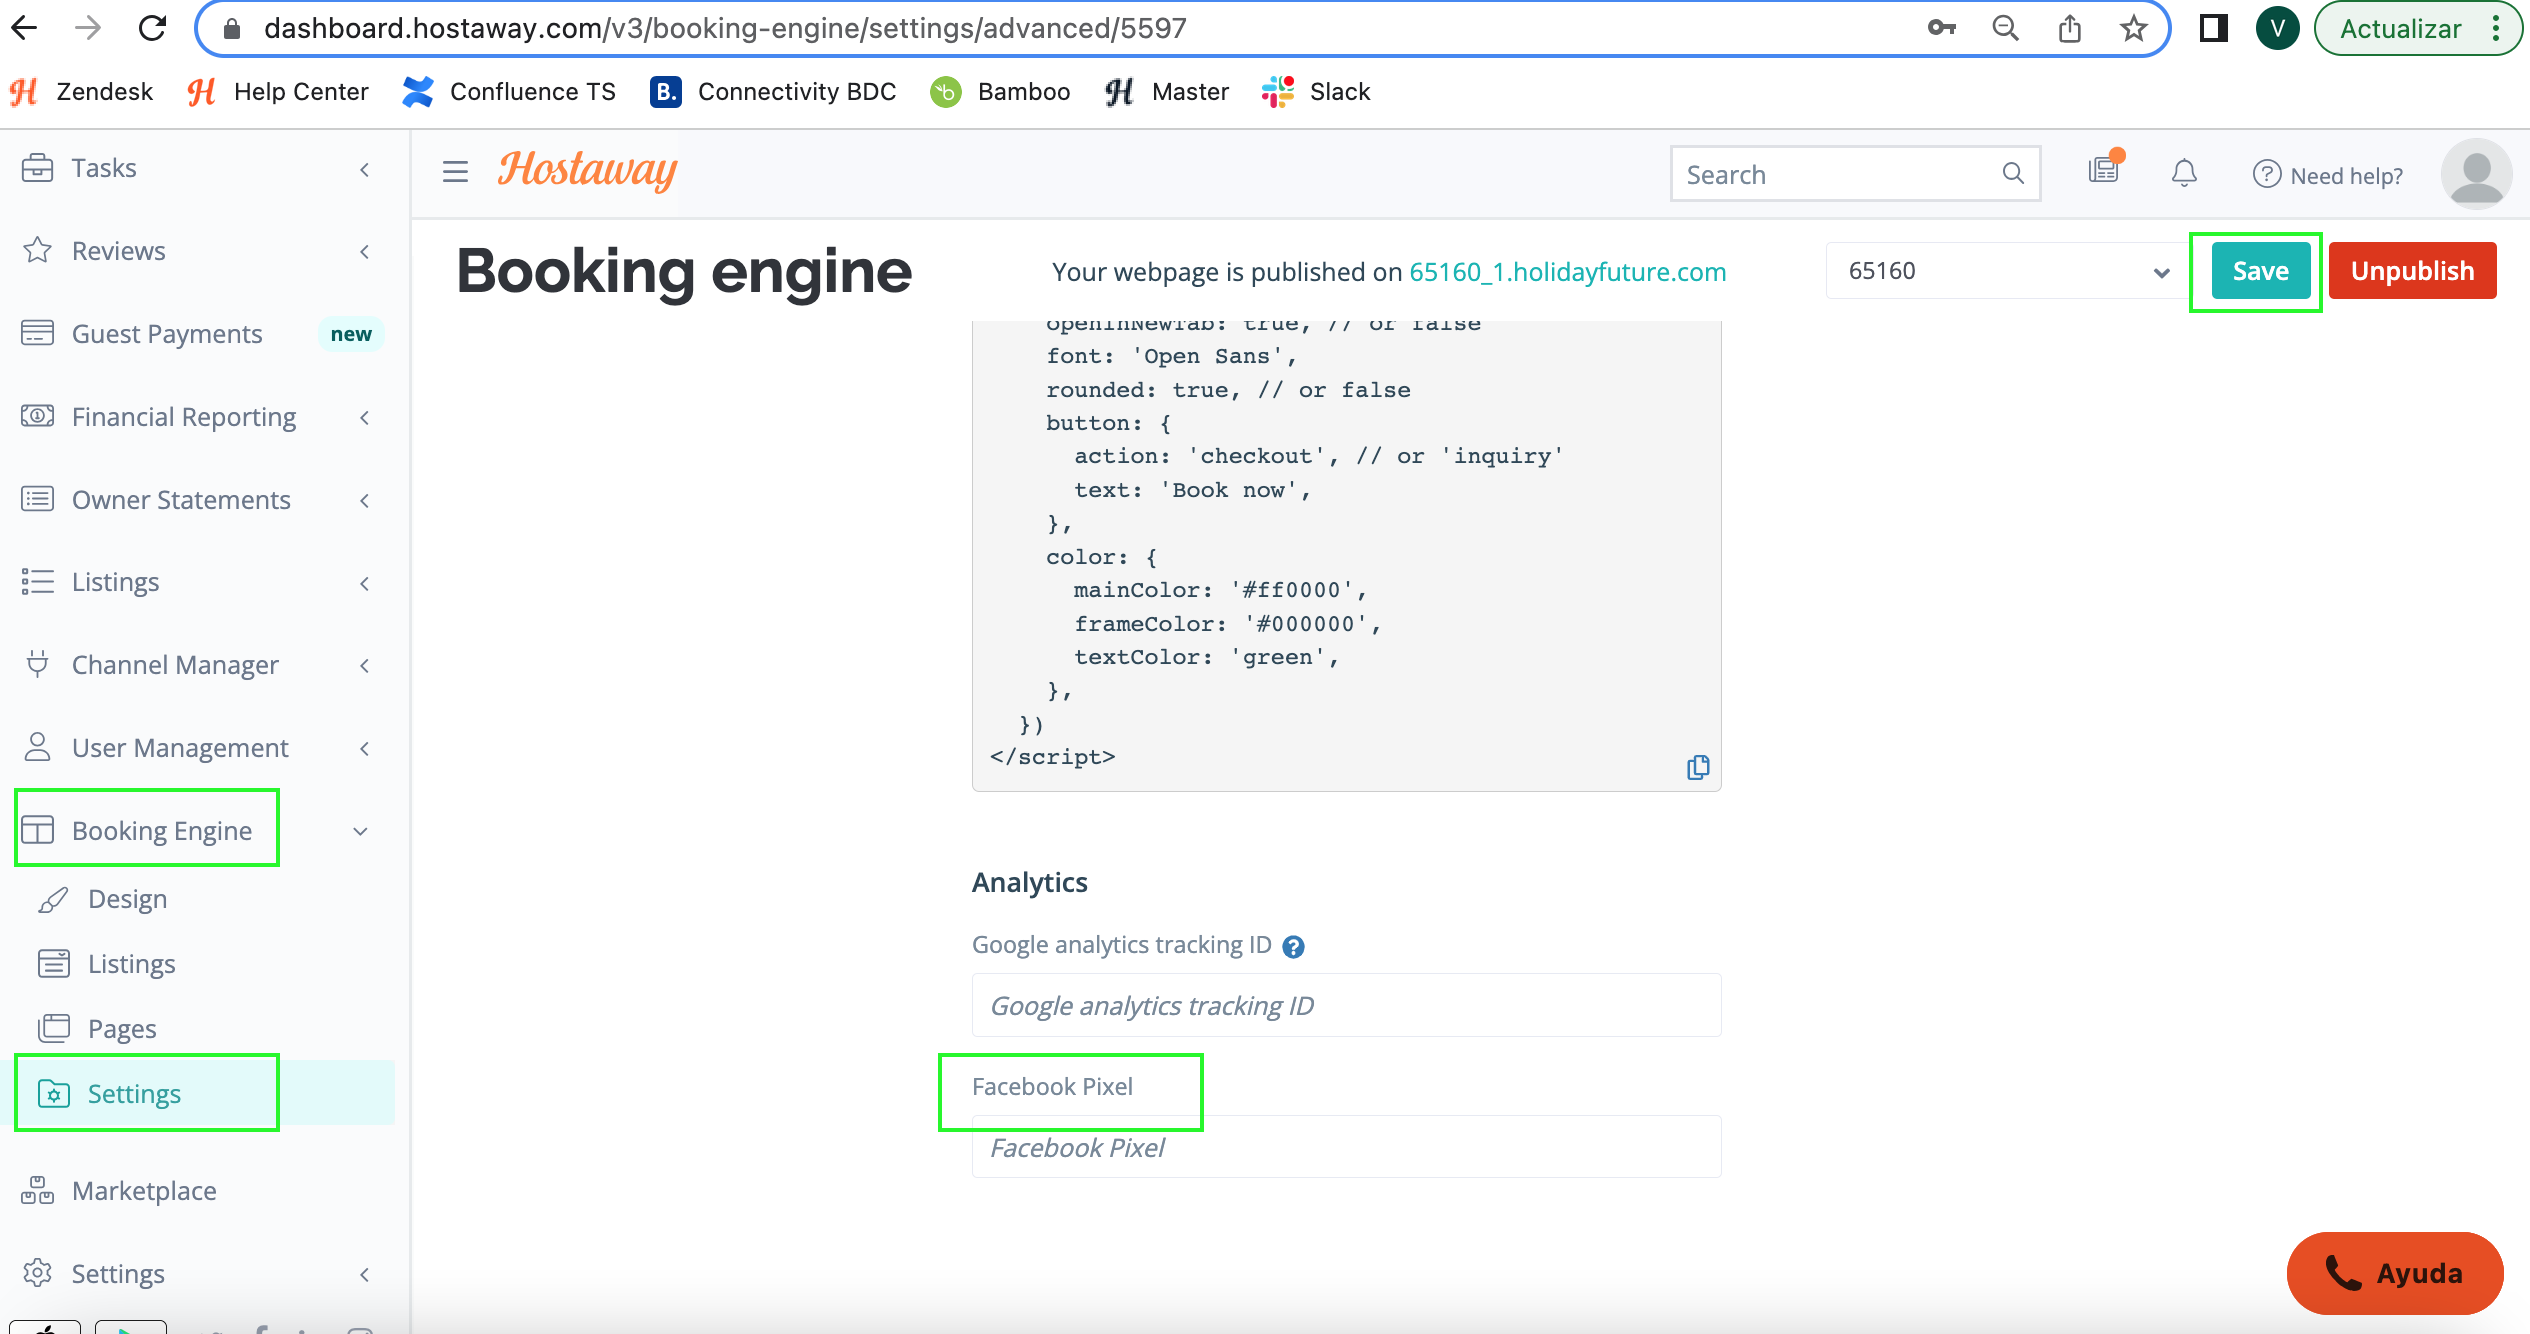This screenshot has width=2530, height=1334.
Task: Go to Pages under Booking Engine
Action: click(x=122, y=1029)
